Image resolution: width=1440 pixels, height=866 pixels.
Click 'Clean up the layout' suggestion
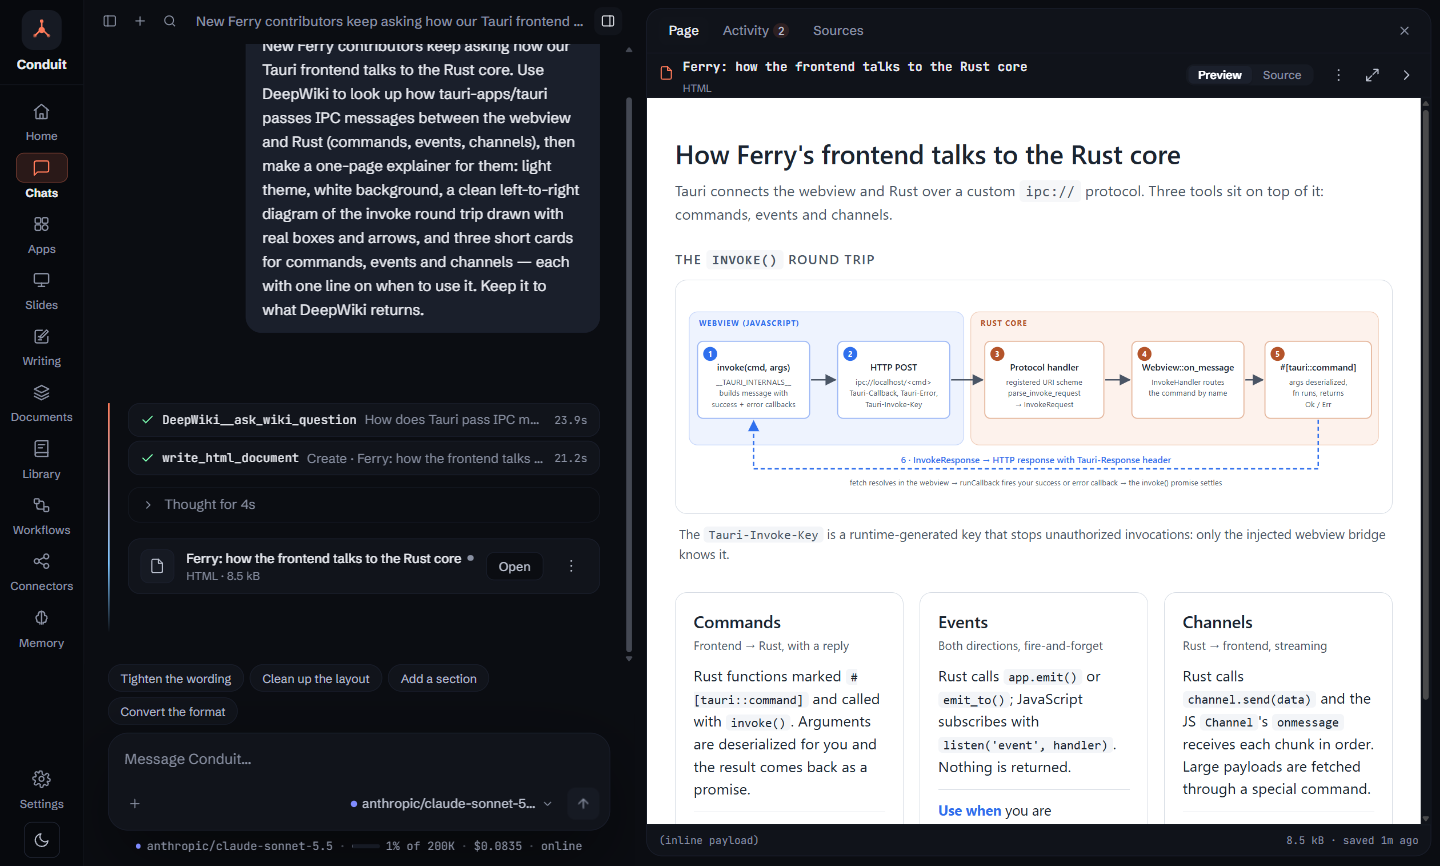coord(316,679)
